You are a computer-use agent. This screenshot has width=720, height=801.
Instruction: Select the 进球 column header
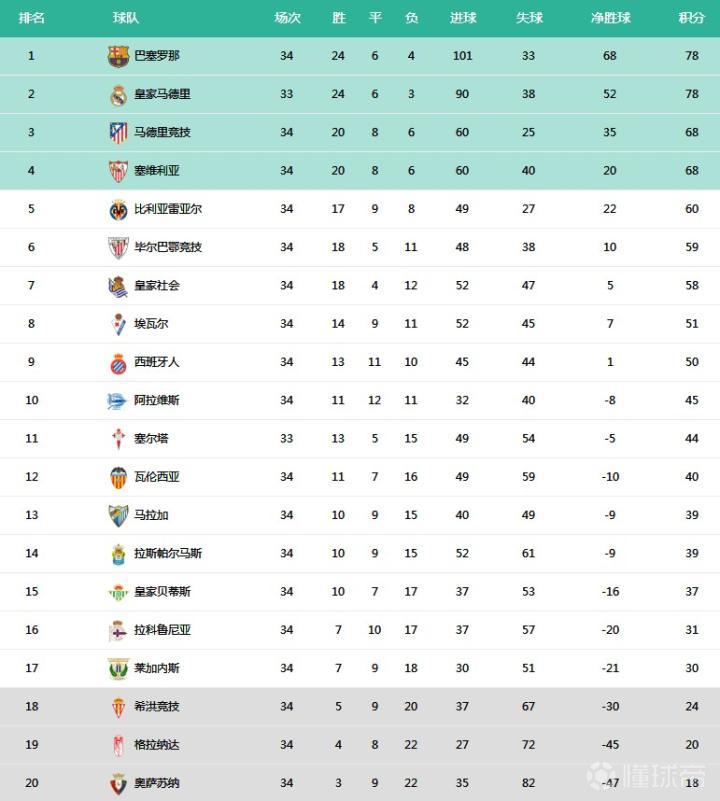pyautogui.click(x=463, y=18)
